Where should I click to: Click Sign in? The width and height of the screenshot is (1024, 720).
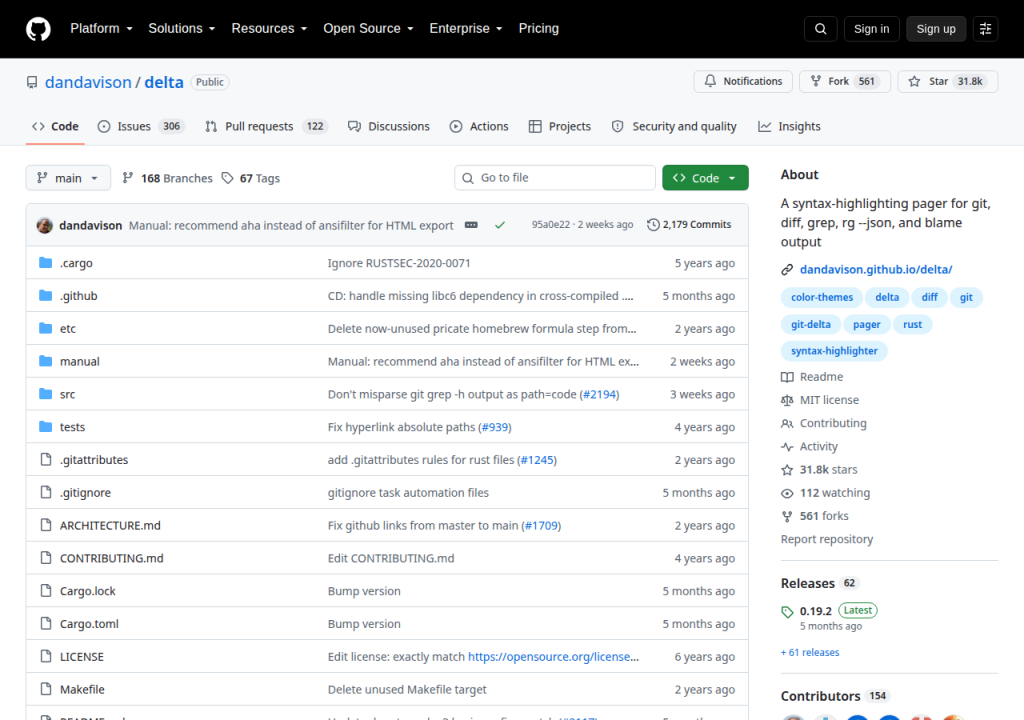point(871,29)
